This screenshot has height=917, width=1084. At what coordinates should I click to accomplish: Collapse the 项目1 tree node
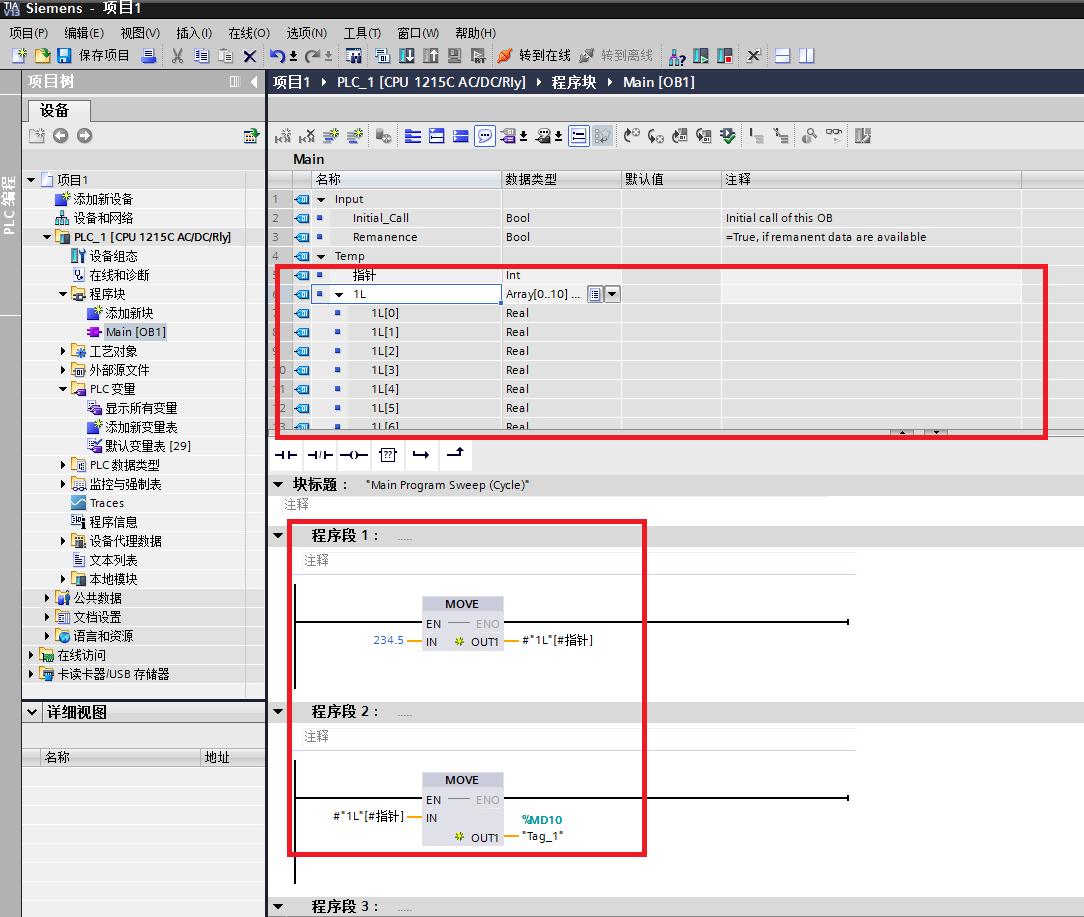(31, 180)
